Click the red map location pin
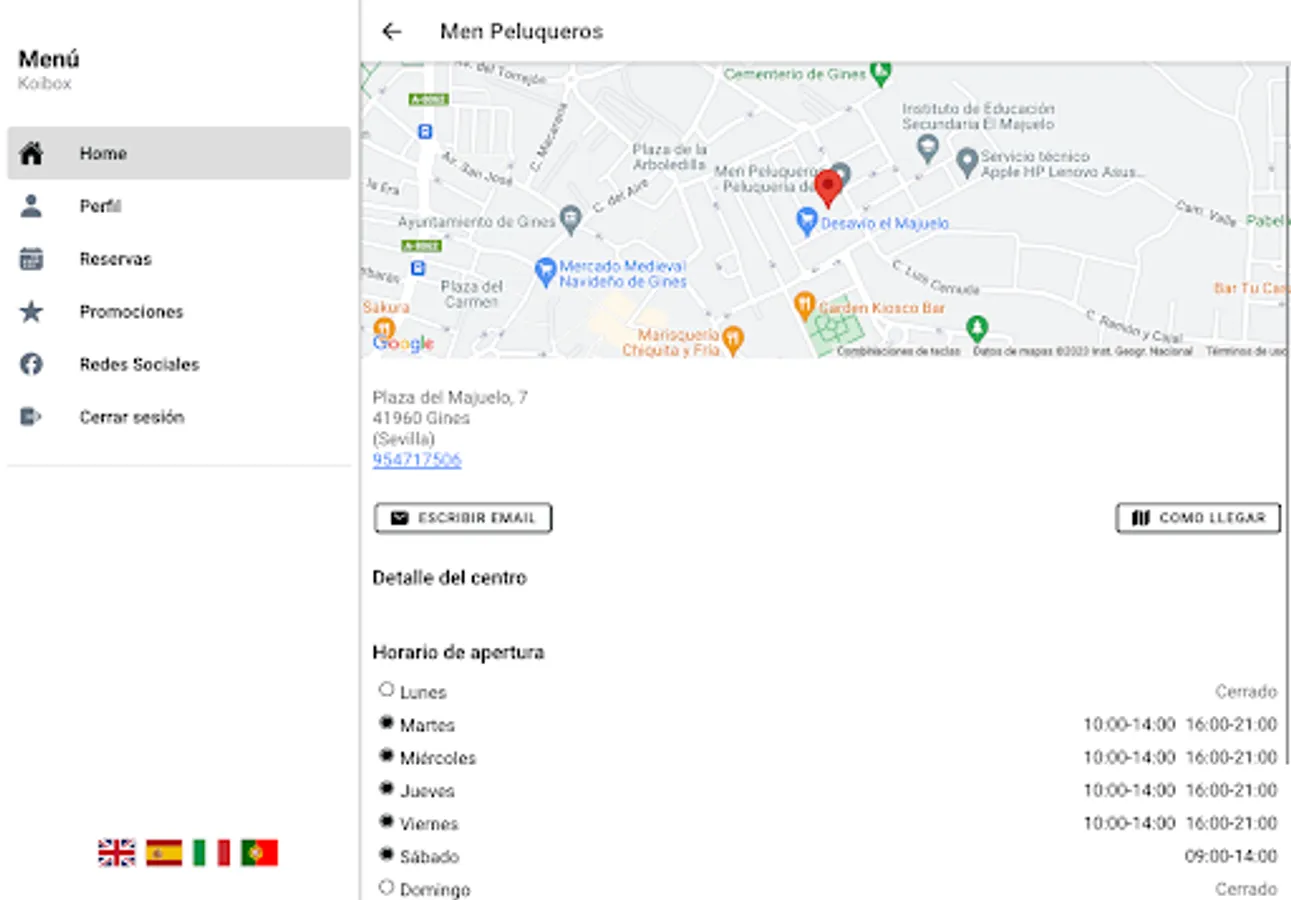Screen dimensions: 1291x900 click(828, 187)
